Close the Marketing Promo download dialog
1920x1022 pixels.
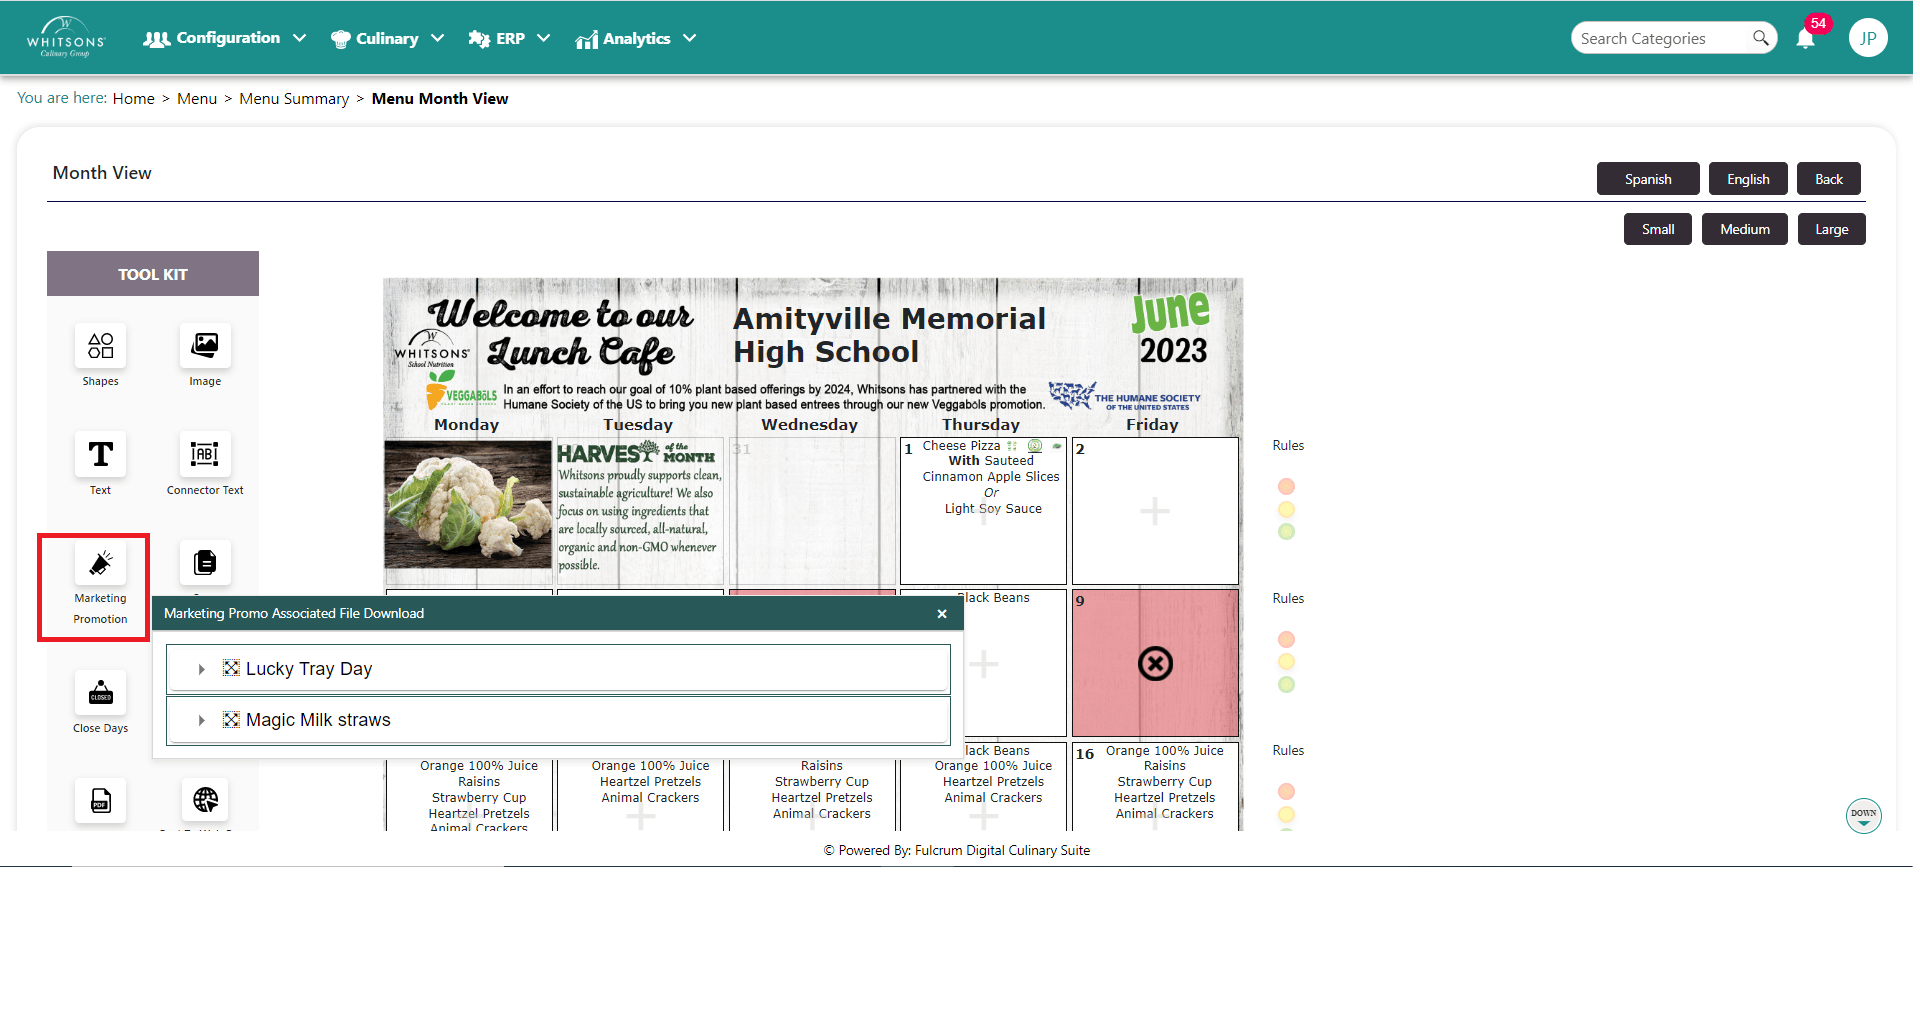coord(941,614)
